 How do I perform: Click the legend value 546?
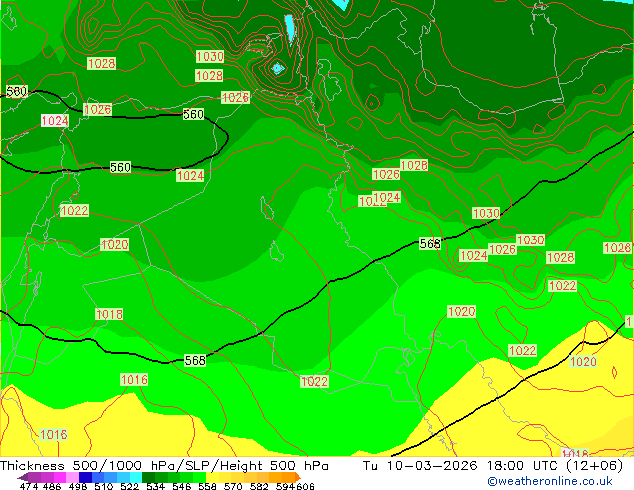coord(182,486)
